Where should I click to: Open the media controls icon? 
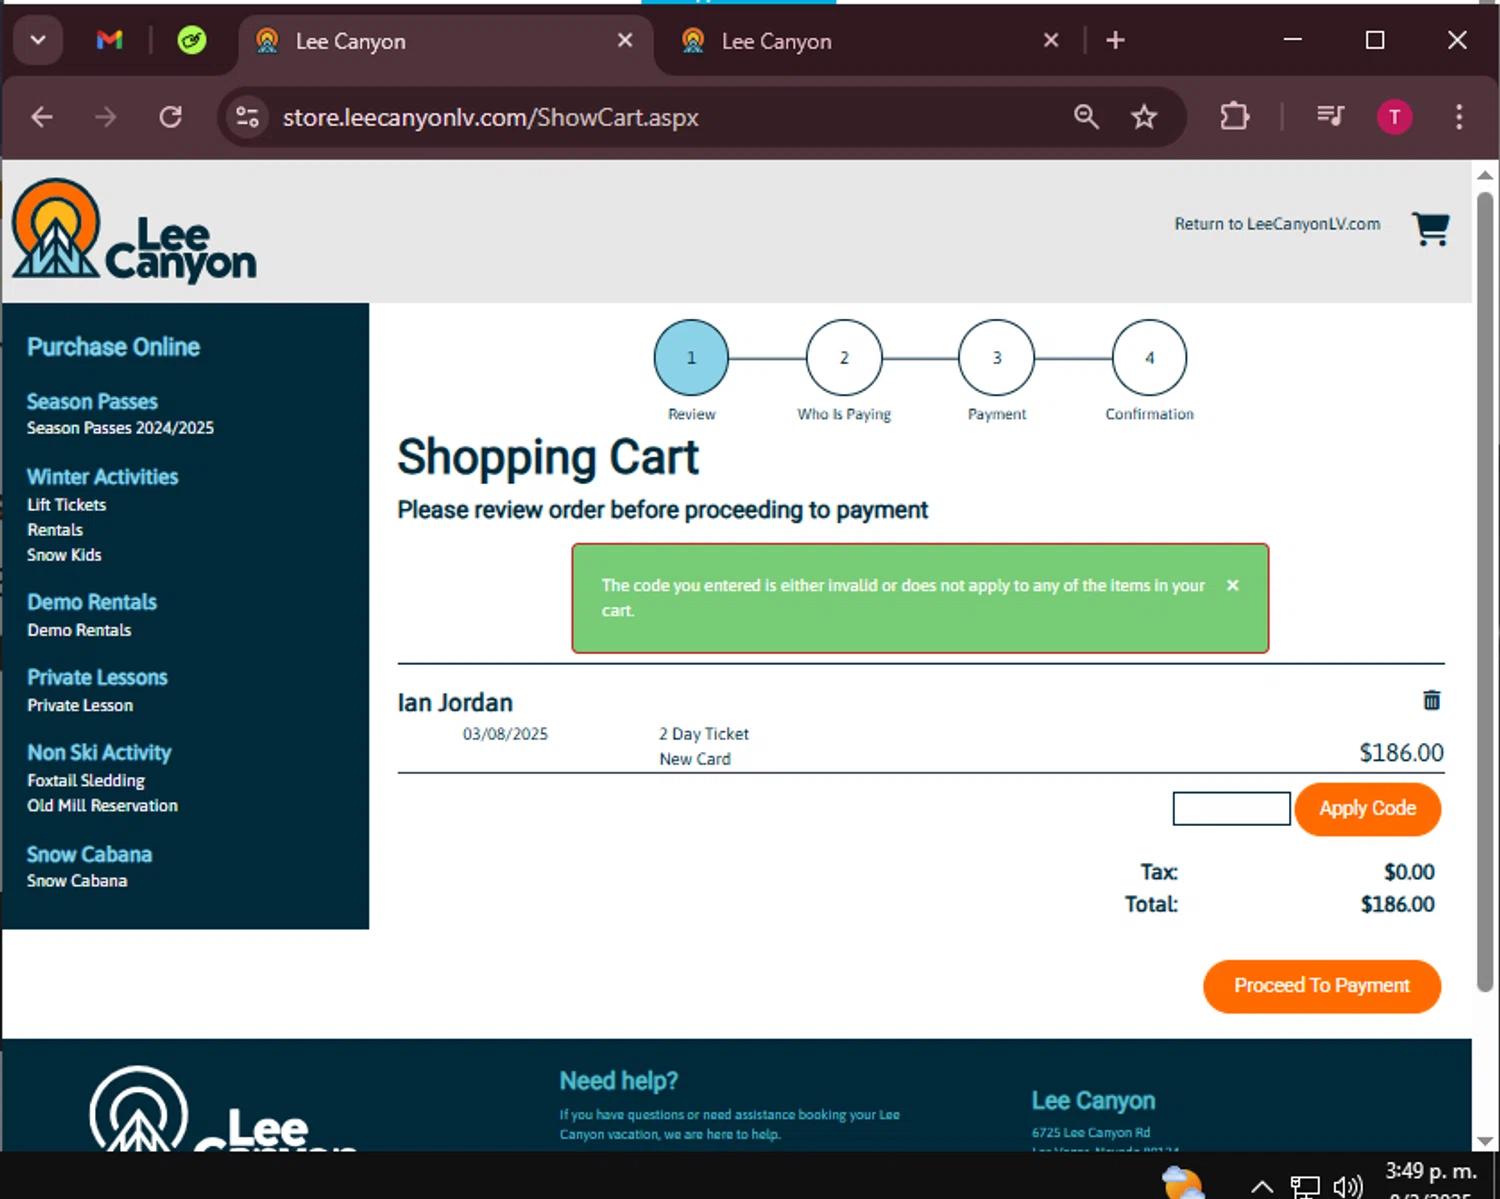coord(1330,117)
